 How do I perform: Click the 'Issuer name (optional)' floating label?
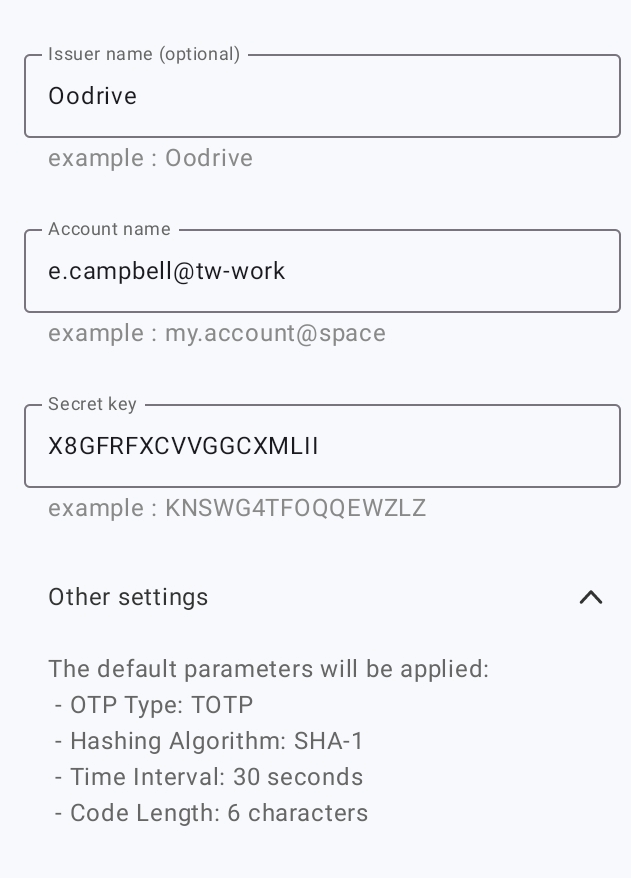(x=144, y=54)
